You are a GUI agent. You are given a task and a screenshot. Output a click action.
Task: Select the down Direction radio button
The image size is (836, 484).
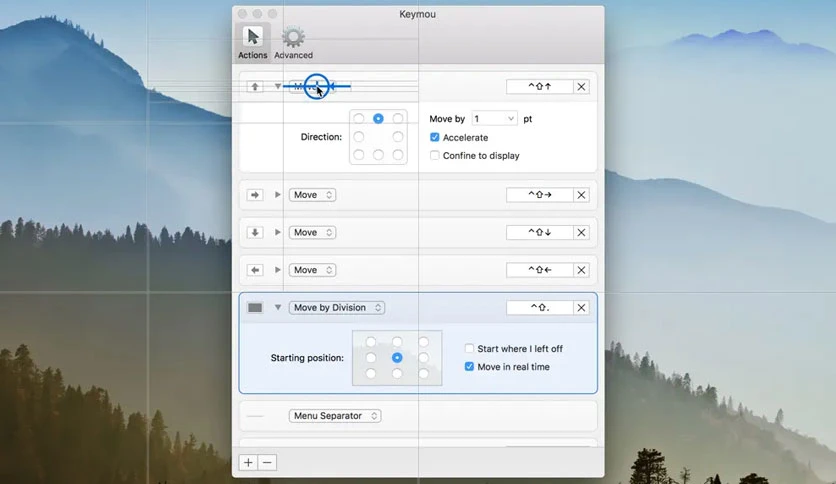coord(378,155)
